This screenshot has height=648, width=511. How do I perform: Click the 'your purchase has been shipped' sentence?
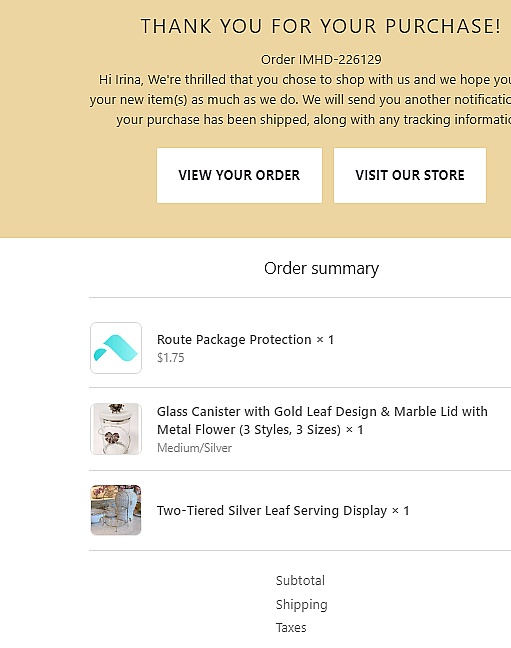pos(313,120)
